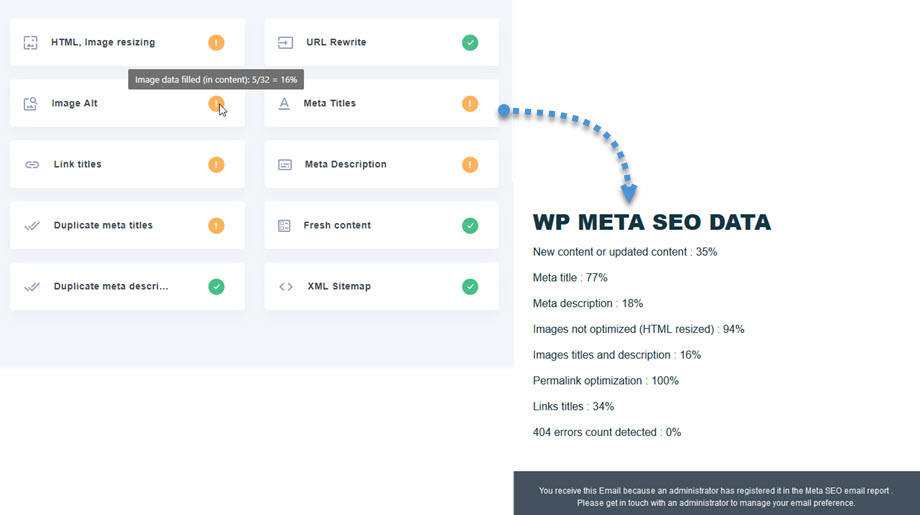The image size is (920, 515).
Task: Click orange warning badge on Meta Titles
Action: click(470, 104)
